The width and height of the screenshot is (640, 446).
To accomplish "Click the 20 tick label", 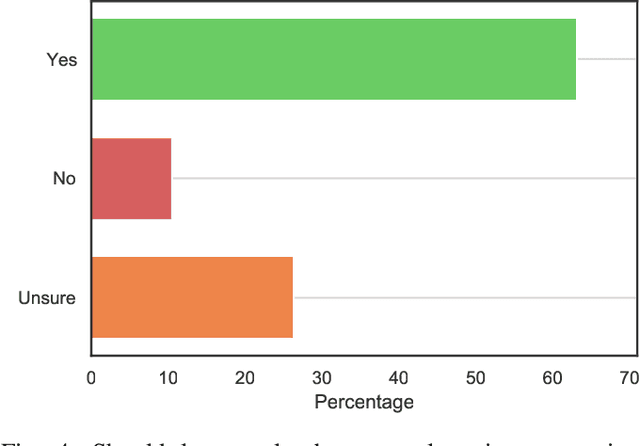I will pos(245,377).
